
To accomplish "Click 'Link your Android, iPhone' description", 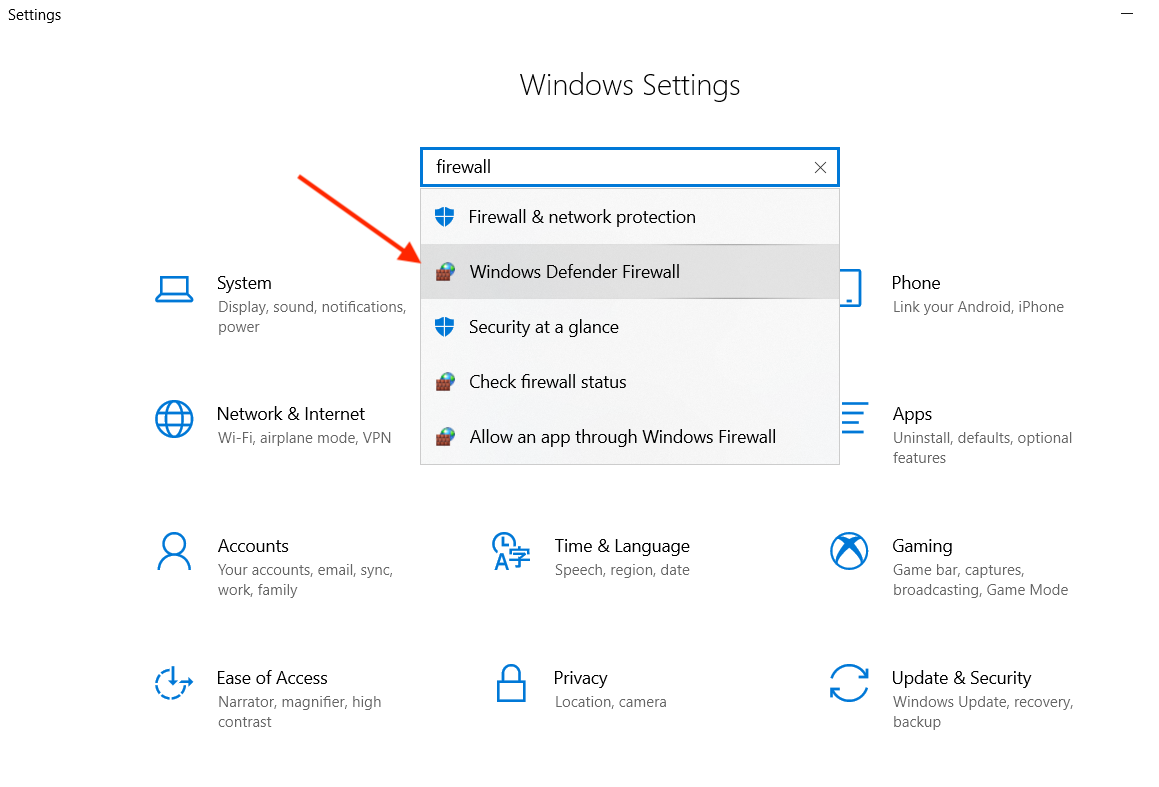I will (978, 307).
